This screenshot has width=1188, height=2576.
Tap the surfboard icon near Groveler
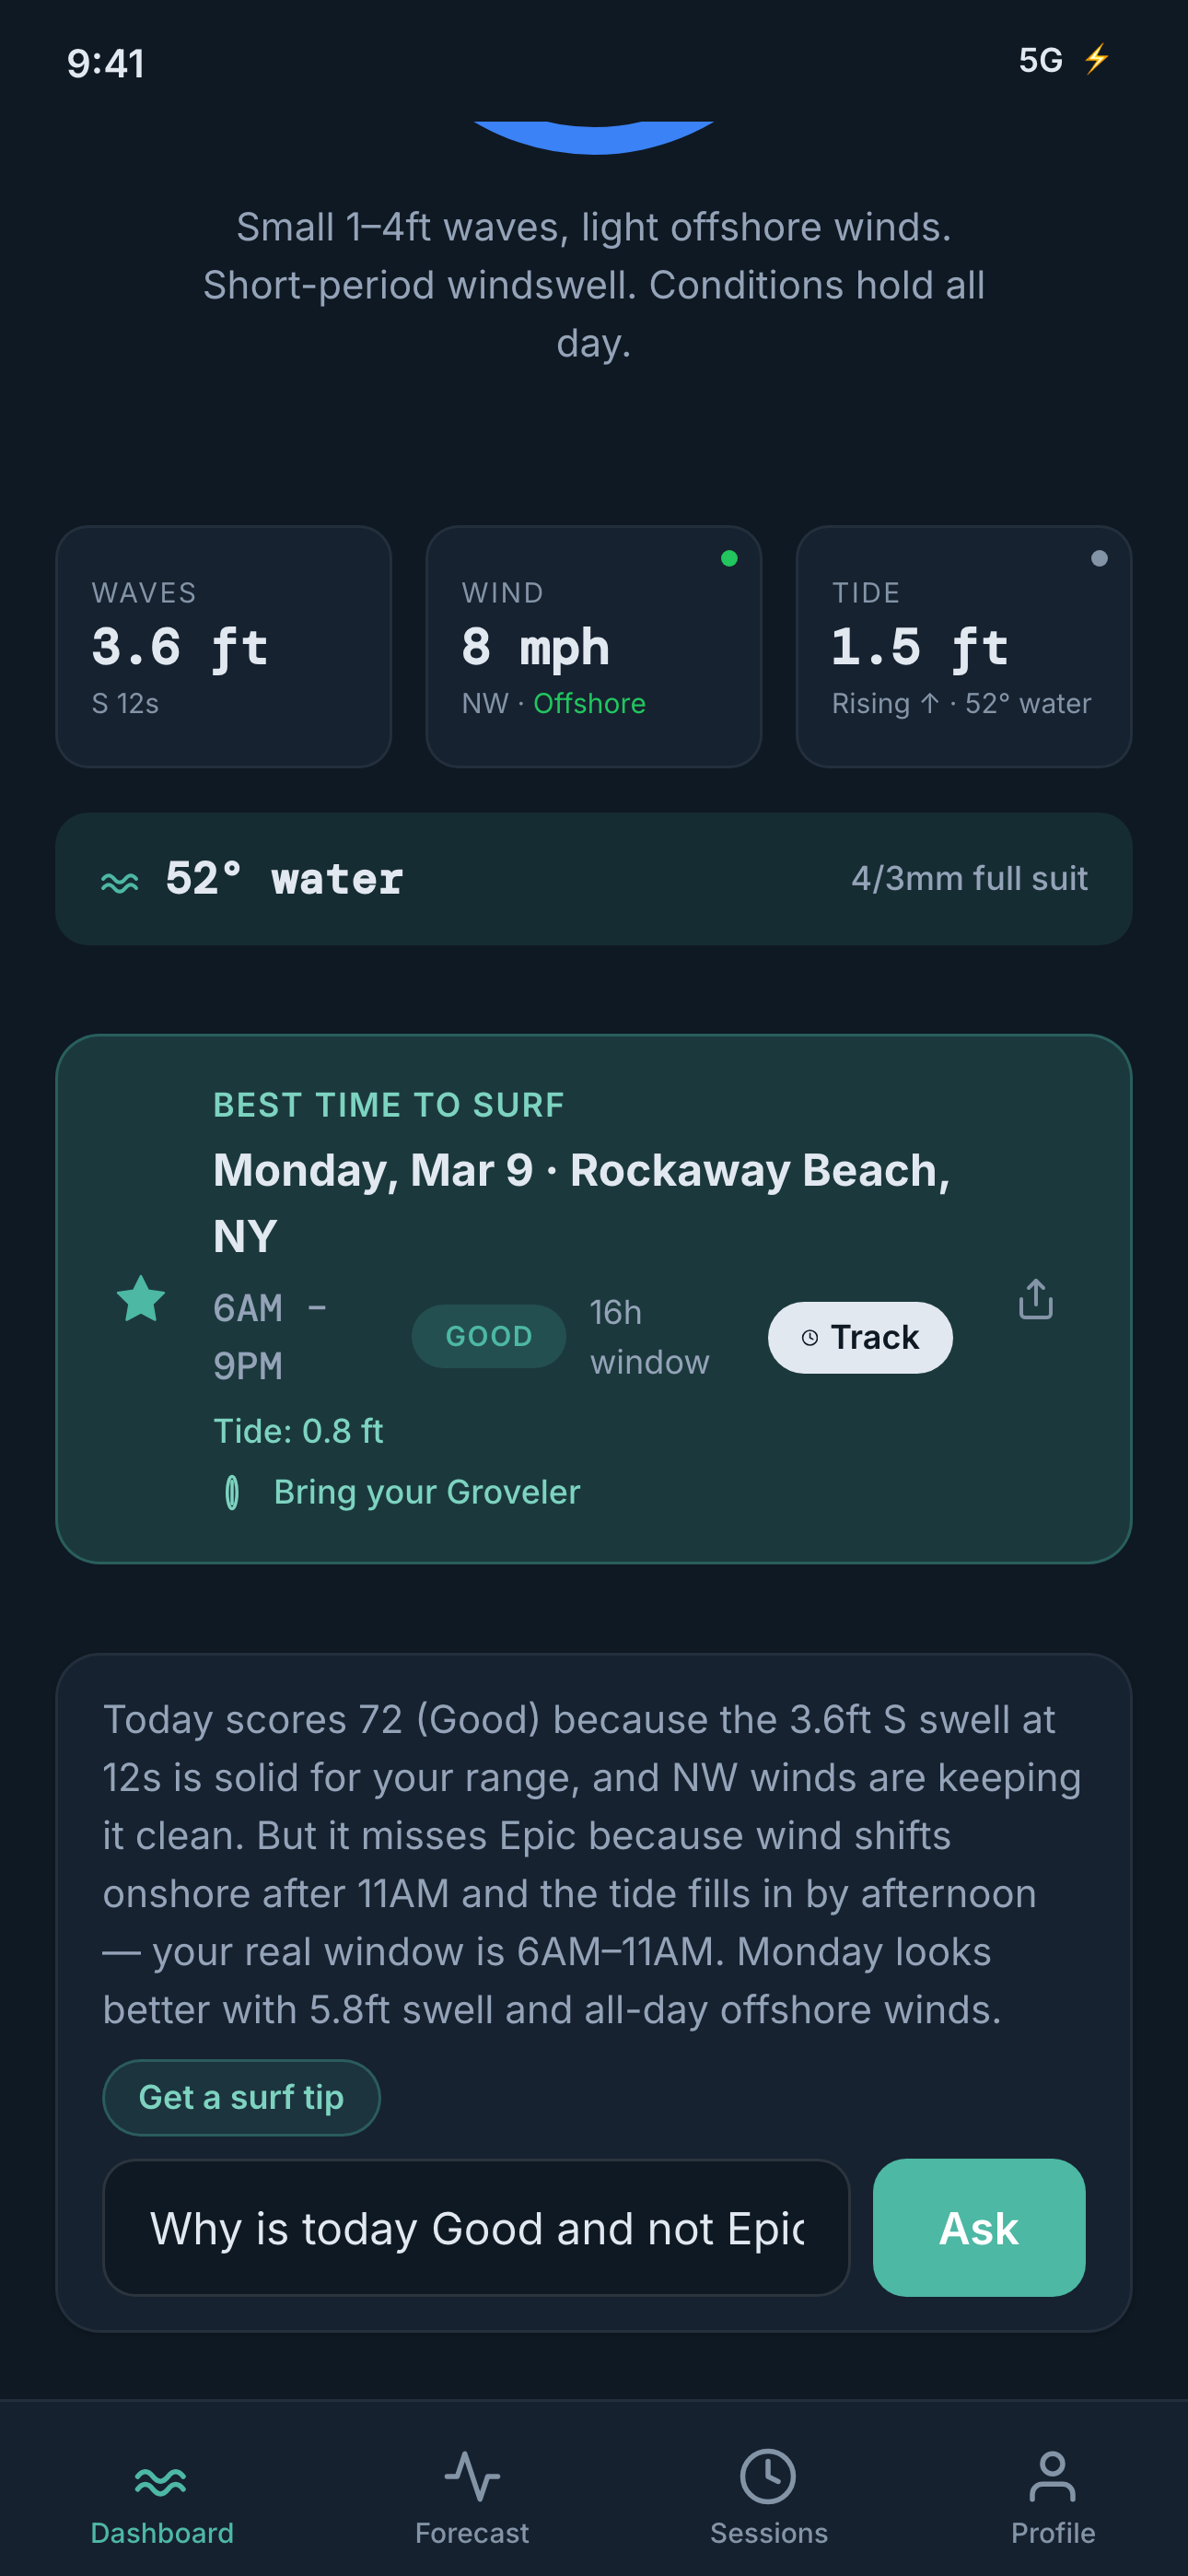coord(232,1492)
